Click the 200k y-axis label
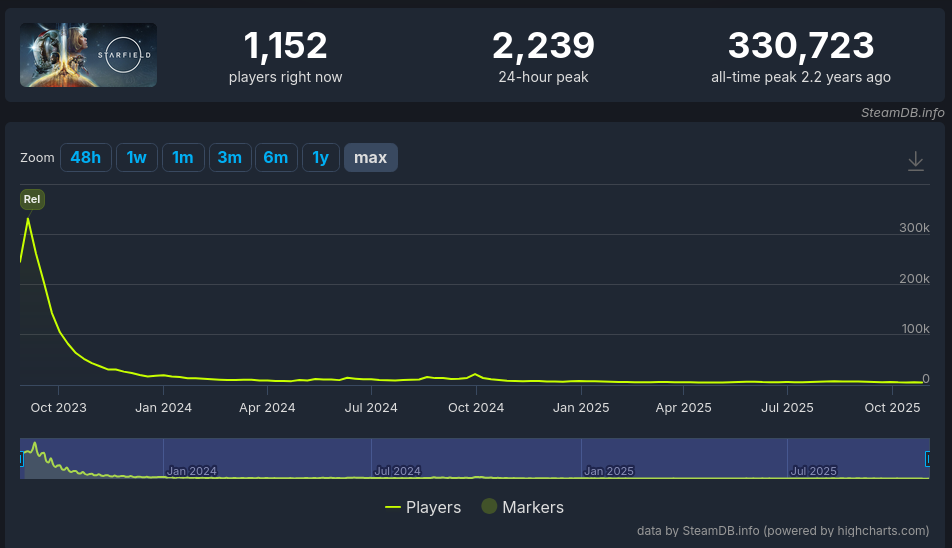952x548 pixels. click(914, 279)
